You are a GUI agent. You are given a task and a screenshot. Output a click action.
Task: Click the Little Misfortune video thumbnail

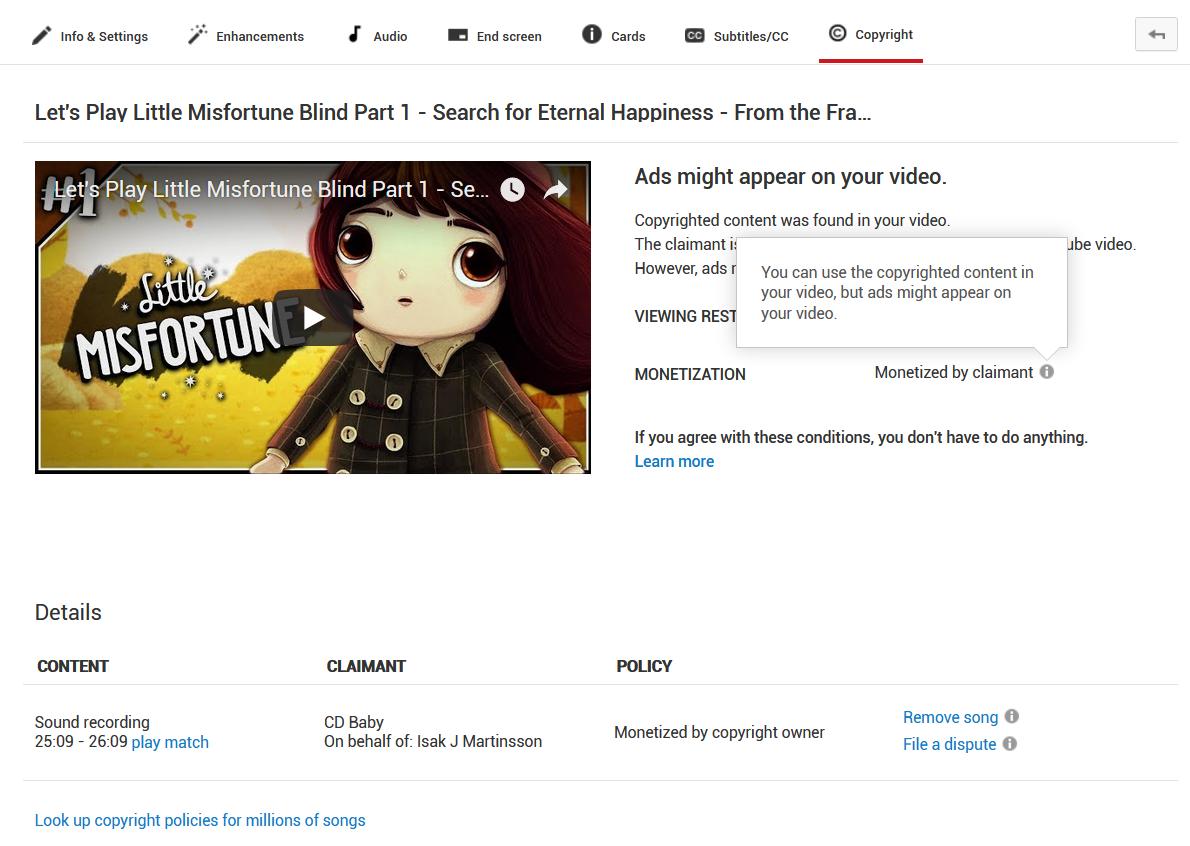pyautogui.click(x=313, y=317)
